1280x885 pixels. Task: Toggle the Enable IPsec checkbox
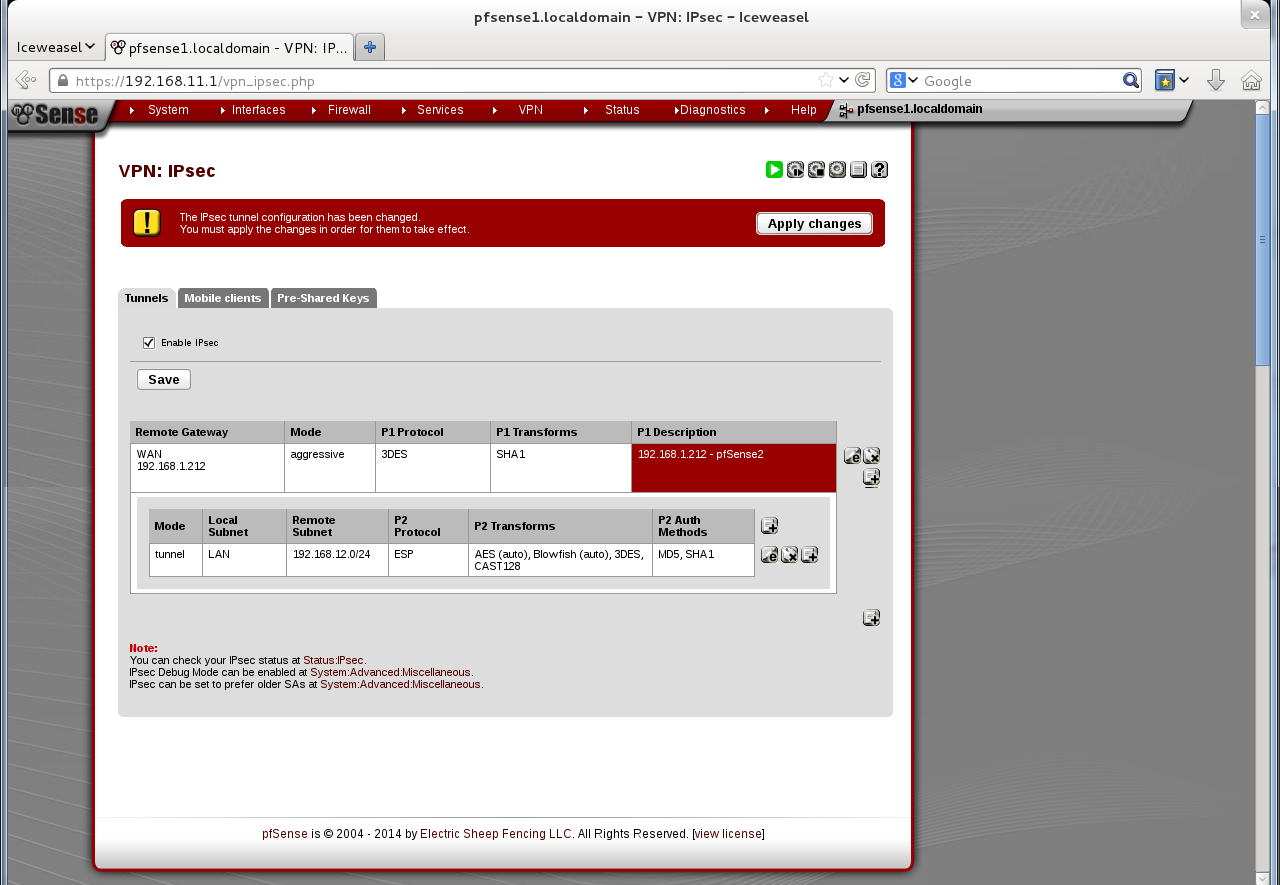149,343
